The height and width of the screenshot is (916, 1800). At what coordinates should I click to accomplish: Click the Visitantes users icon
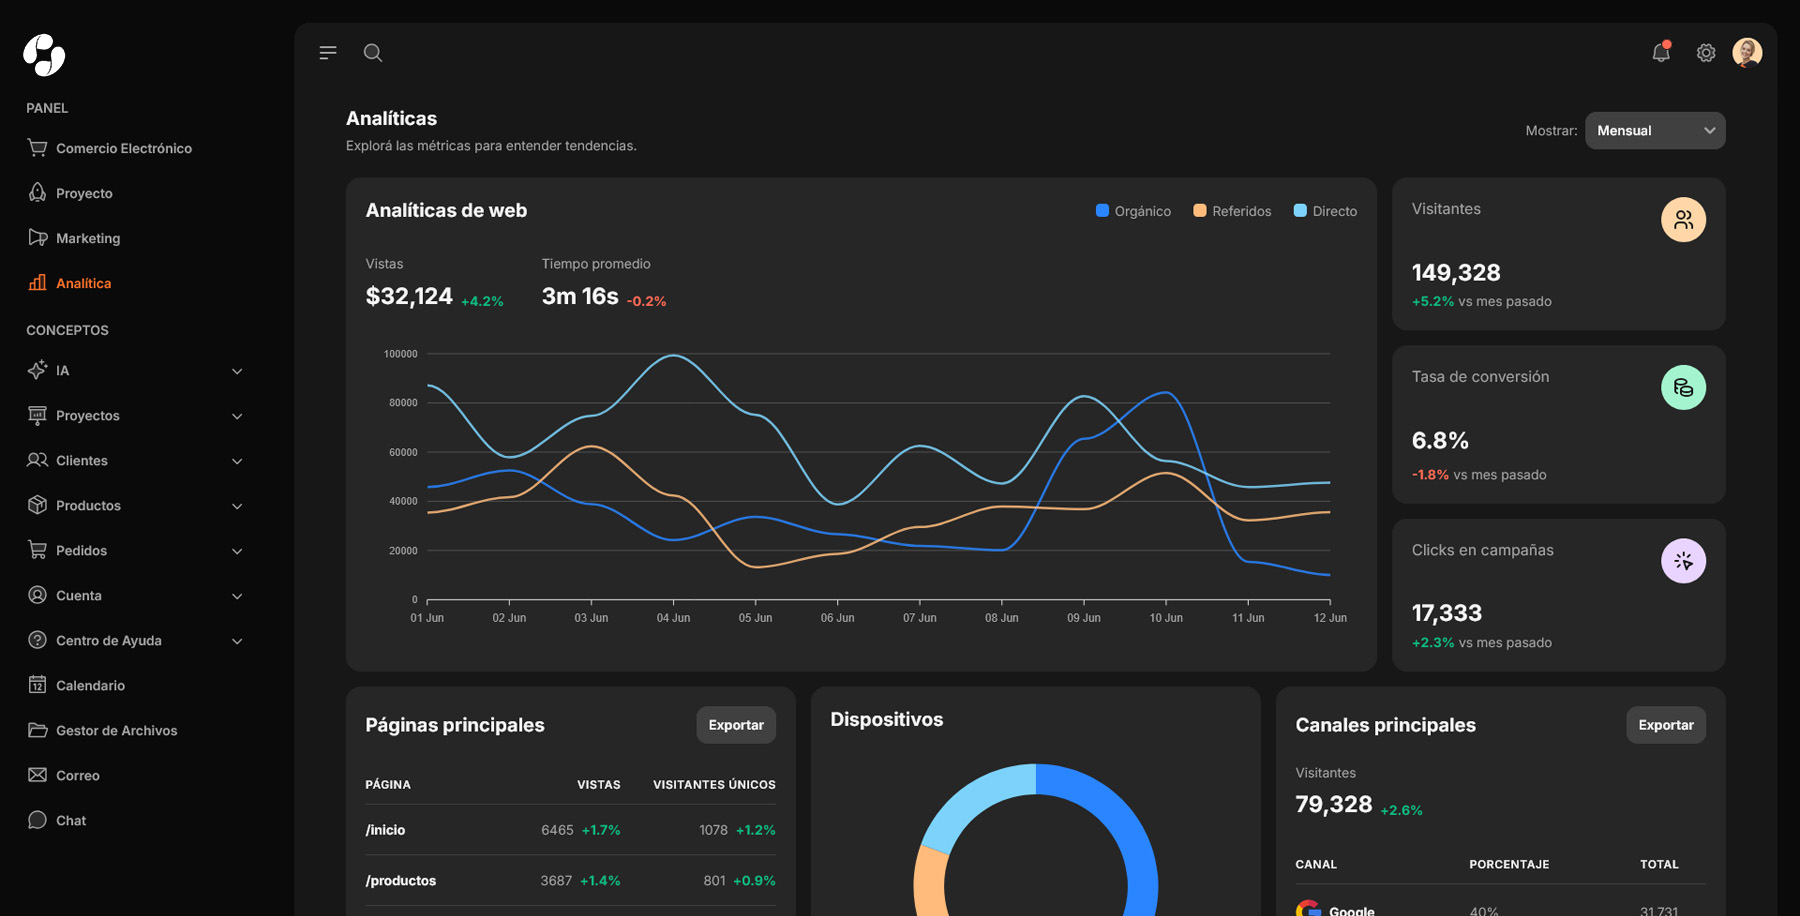click(1683, 220)
